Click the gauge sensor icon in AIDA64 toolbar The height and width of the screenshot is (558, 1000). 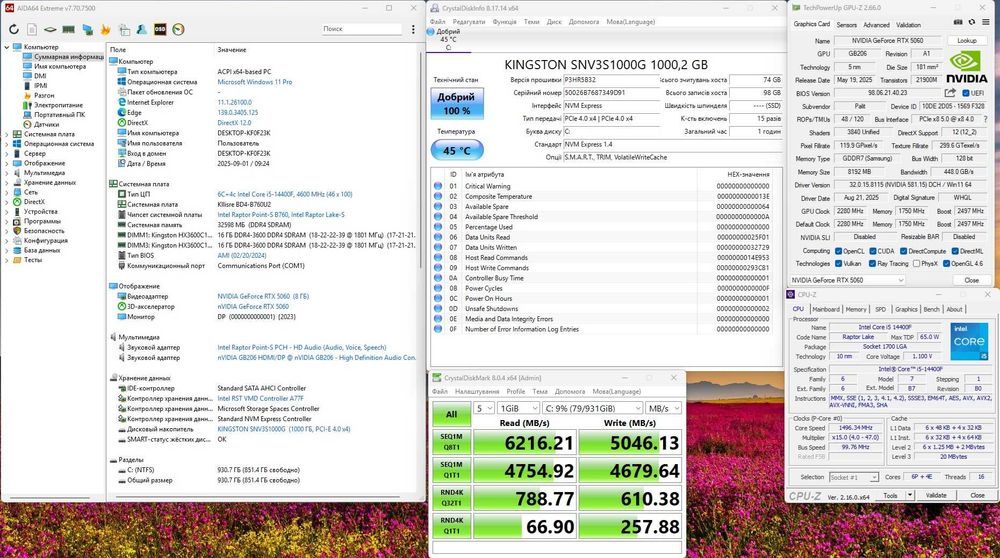click(x=179, y=29)
